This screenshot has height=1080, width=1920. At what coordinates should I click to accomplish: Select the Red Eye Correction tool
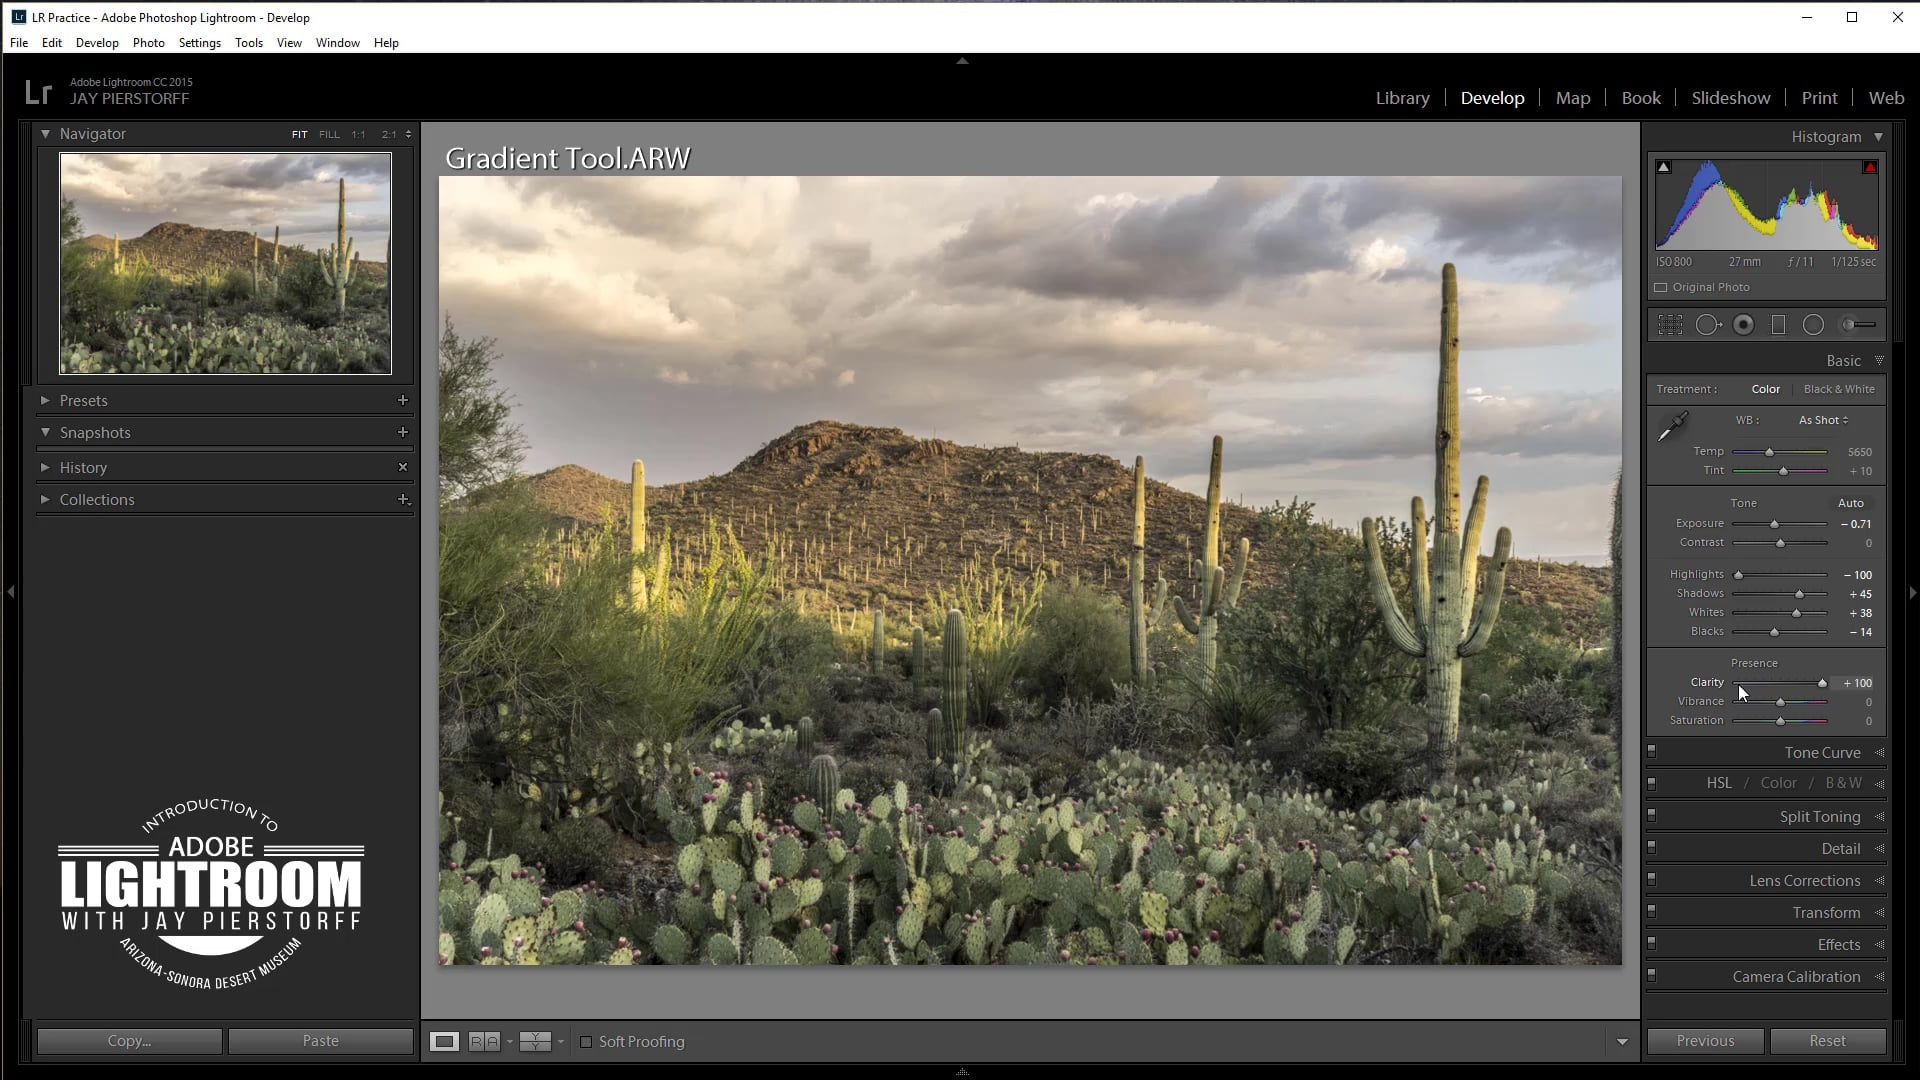[x=1743, y=325]
